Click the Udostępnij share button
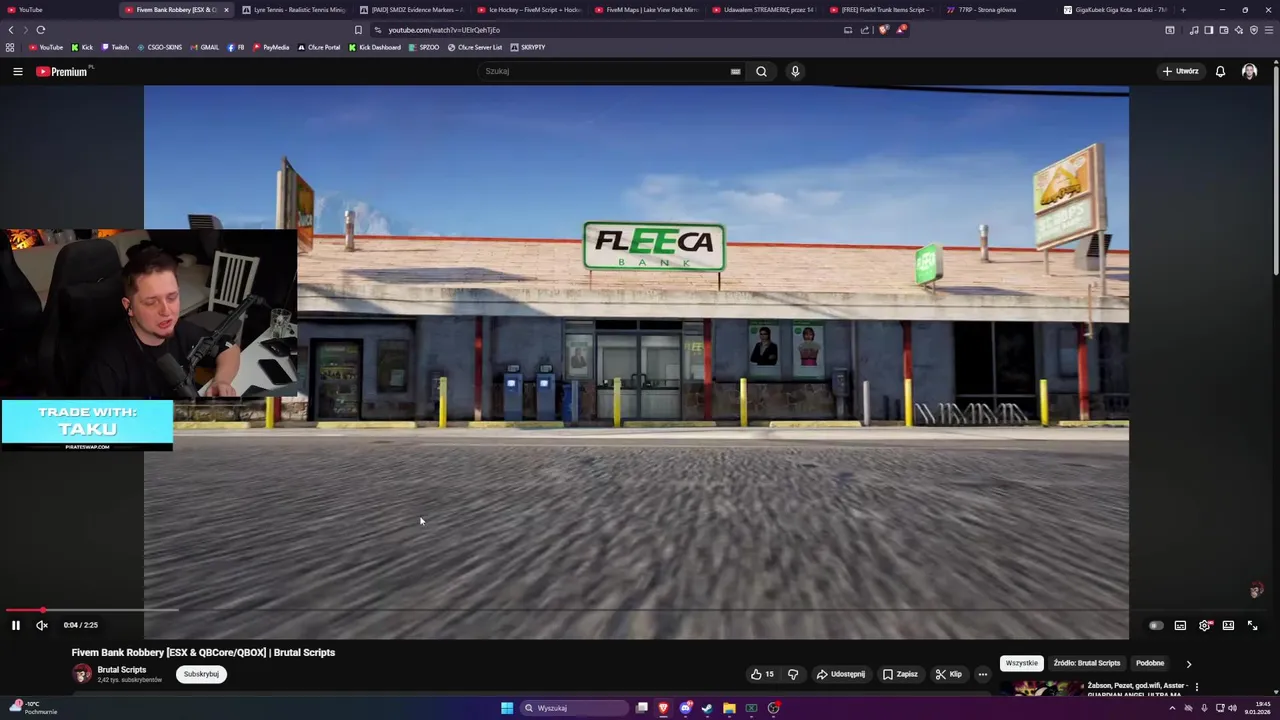 click(x=841, y=674)
